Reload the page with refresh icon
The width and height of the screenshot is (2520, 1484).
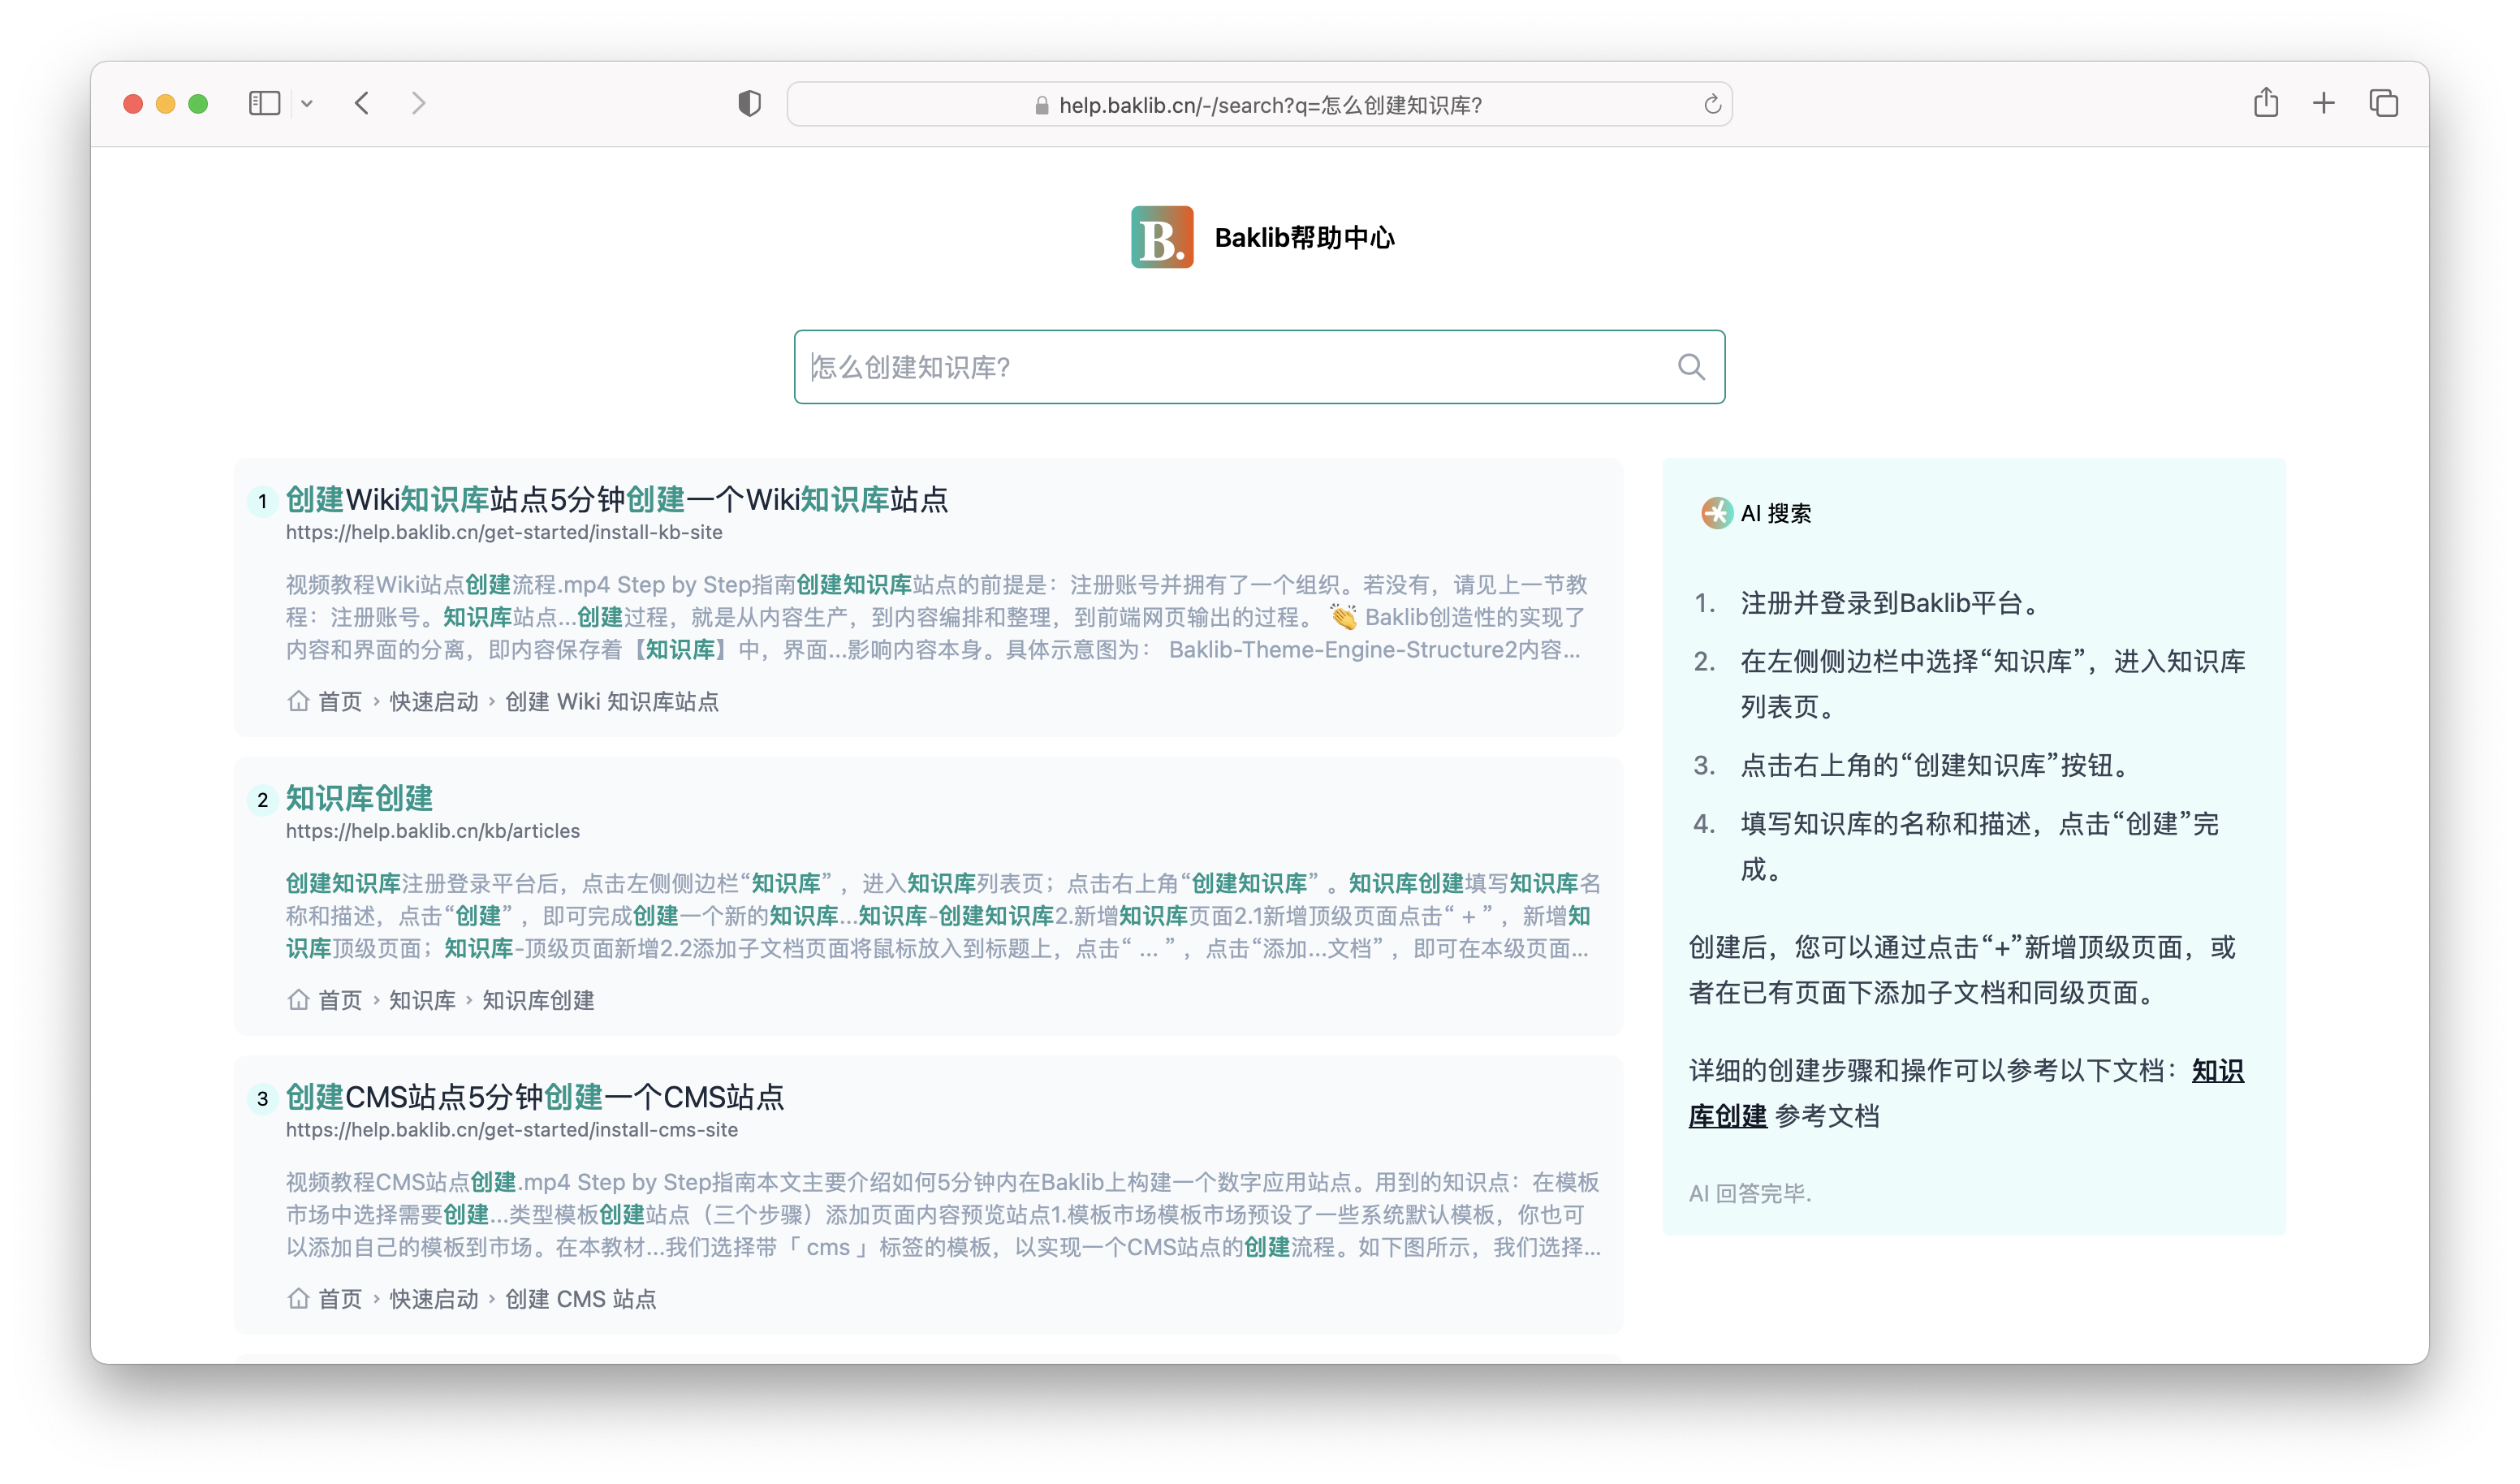pos(1712,105)
